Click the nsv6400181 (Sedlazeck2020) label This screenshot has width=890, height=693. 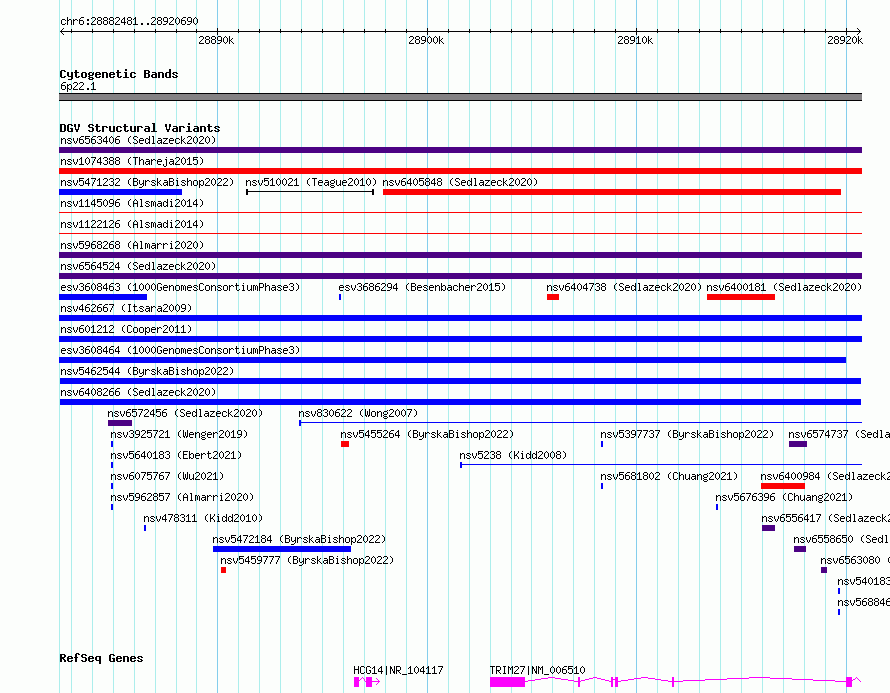point(784,287)
